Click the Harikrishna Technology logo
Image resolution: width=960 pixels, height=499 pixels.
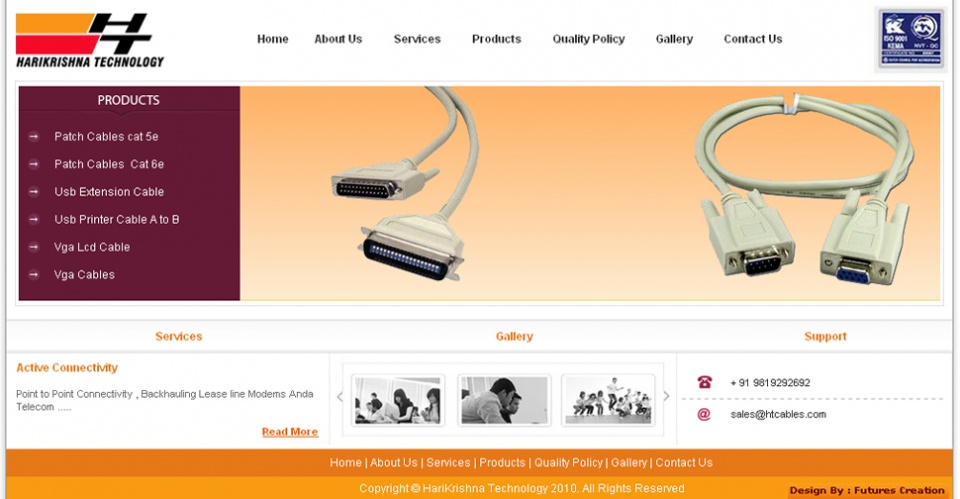coord(89,40)
